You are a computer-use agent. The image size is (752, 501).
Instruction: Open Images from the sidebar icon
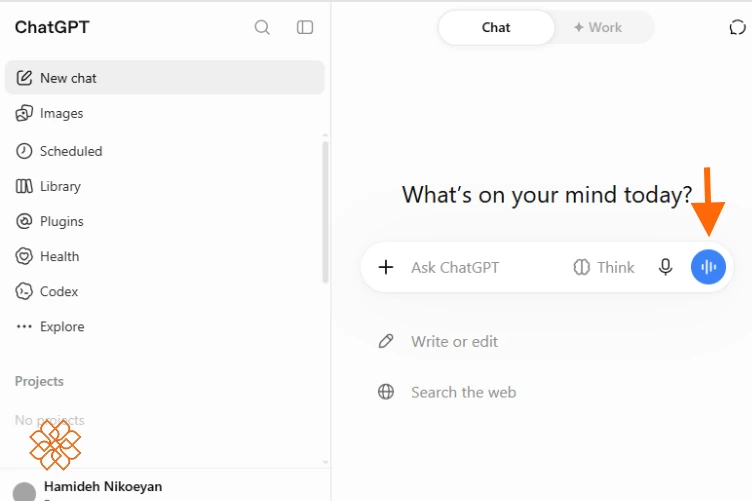pos(24,114)
